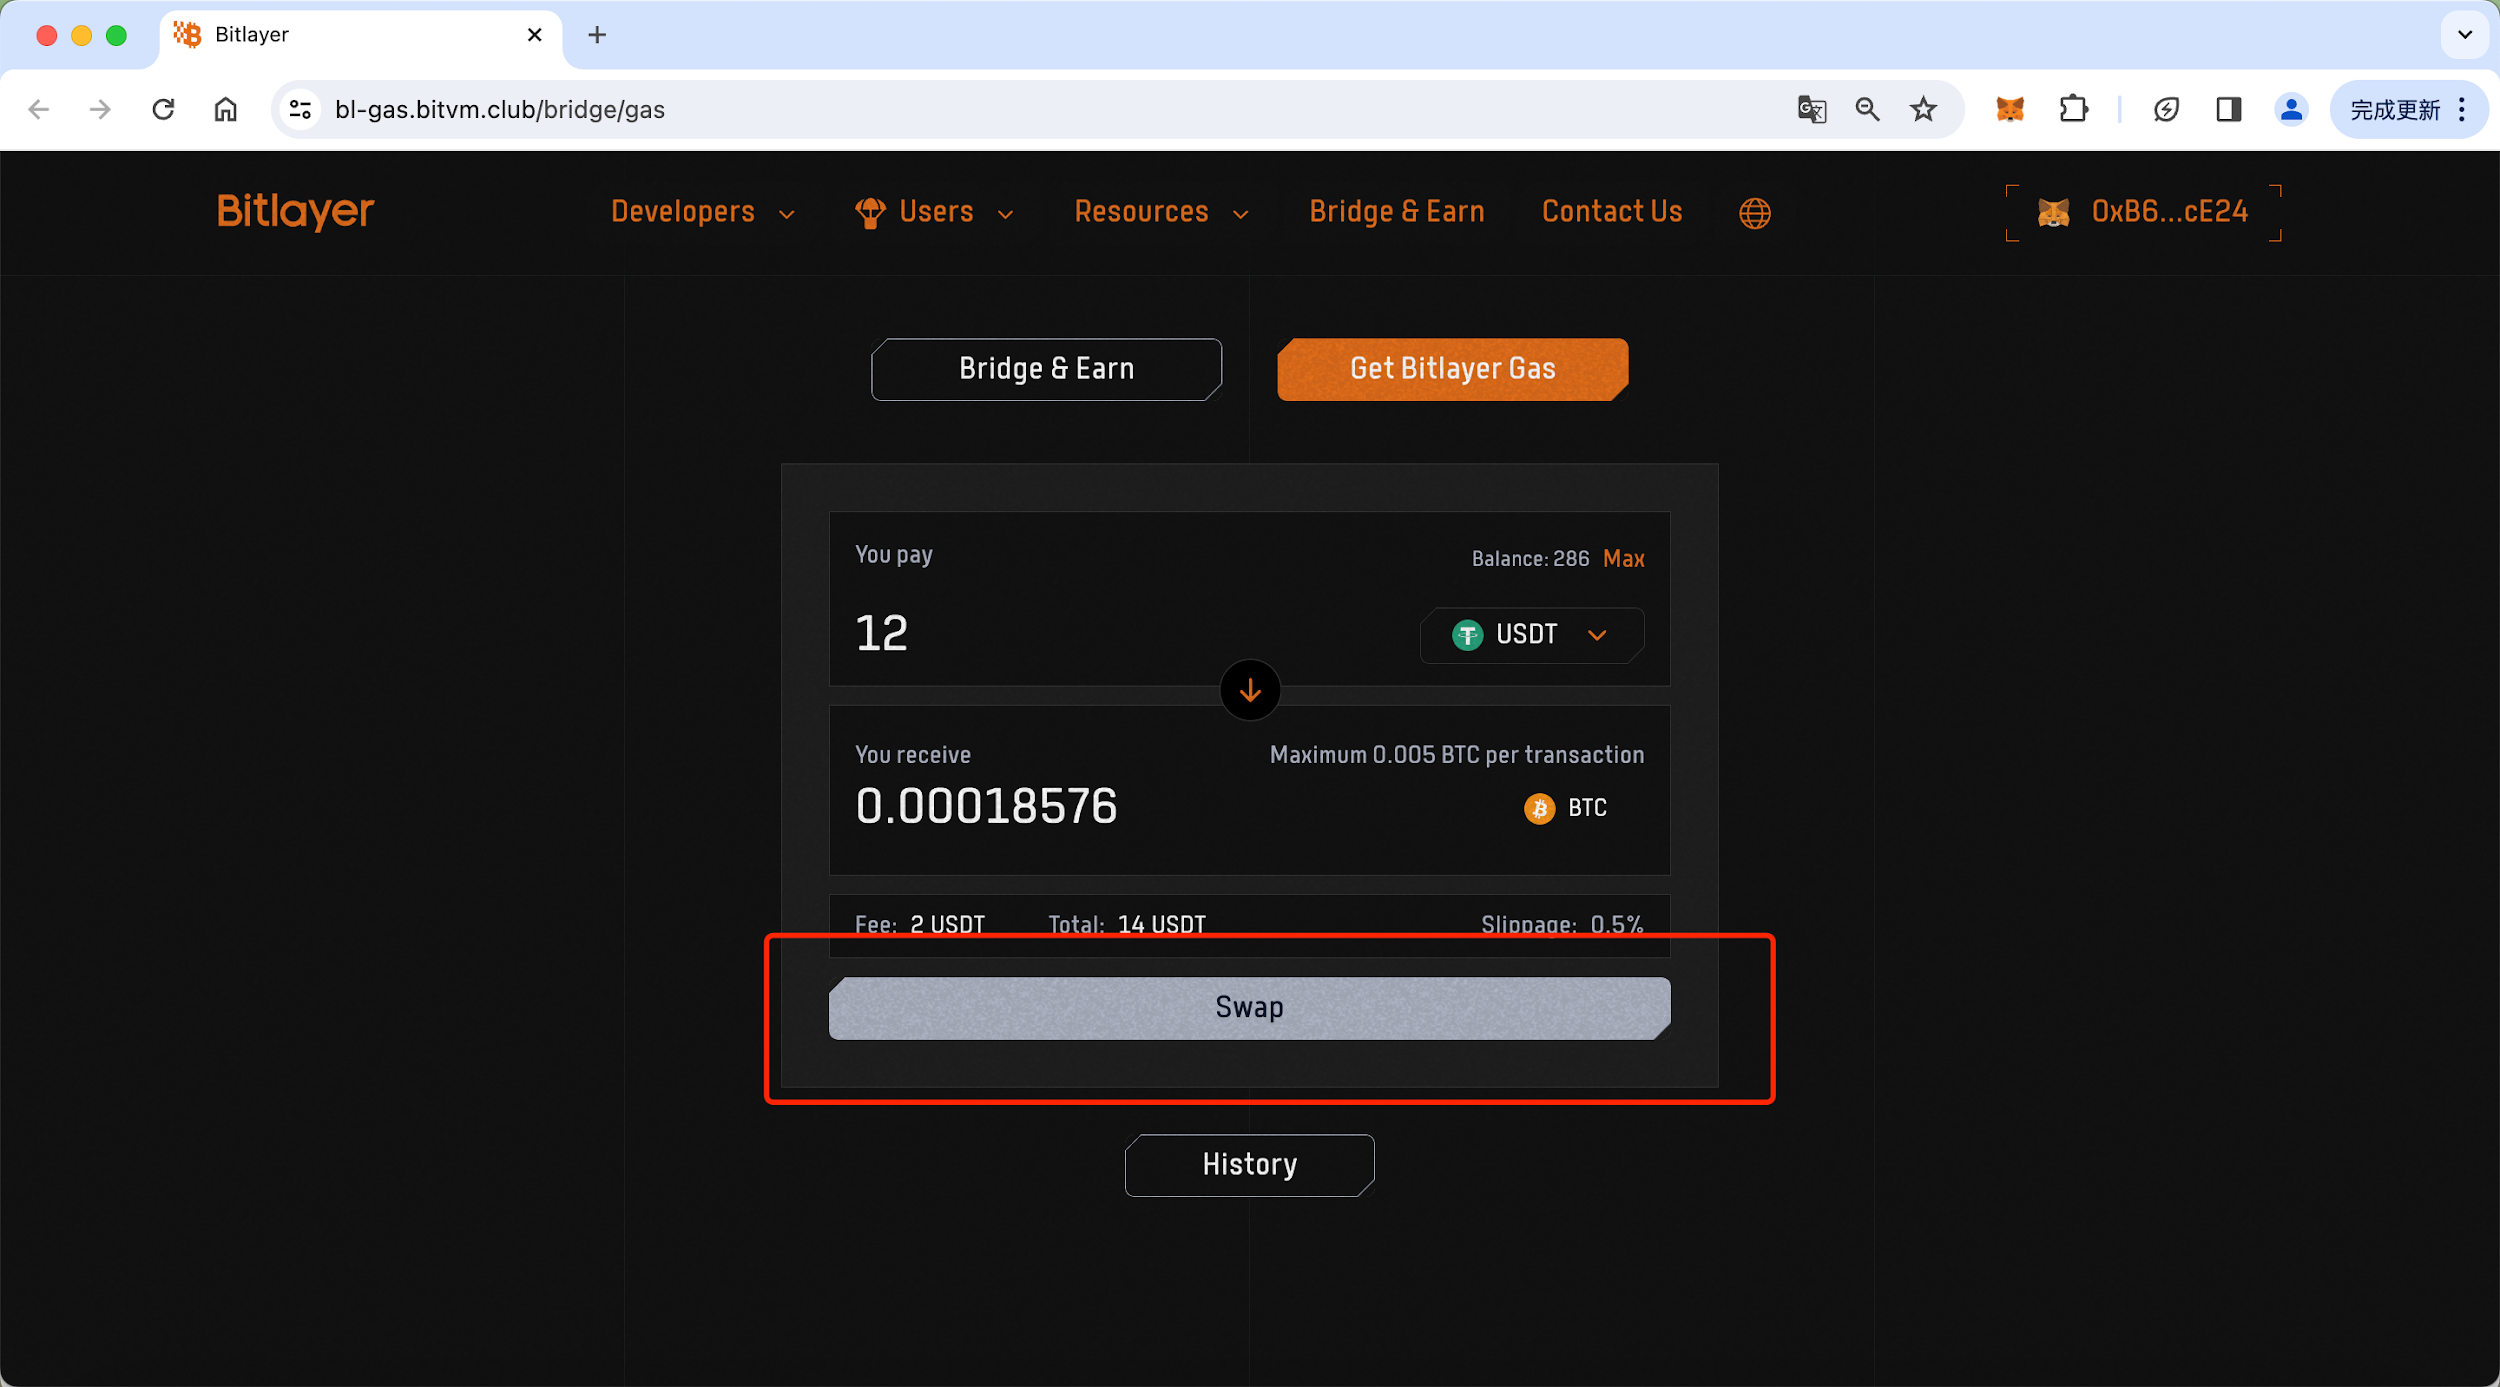
Task: Open the USDT token dropdown
Action: (x=1531, y=635)
